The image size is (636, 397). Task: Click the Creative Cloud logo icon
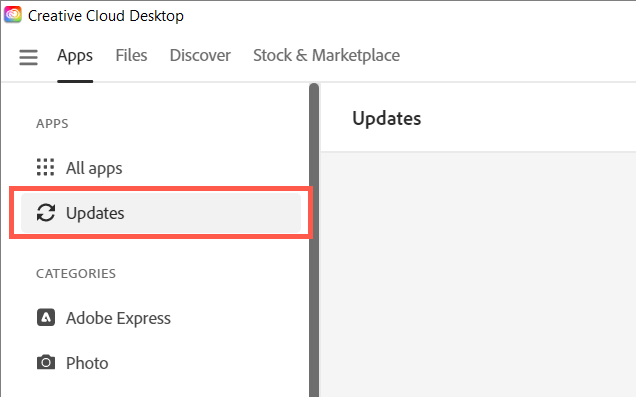[x=13, y=15]
